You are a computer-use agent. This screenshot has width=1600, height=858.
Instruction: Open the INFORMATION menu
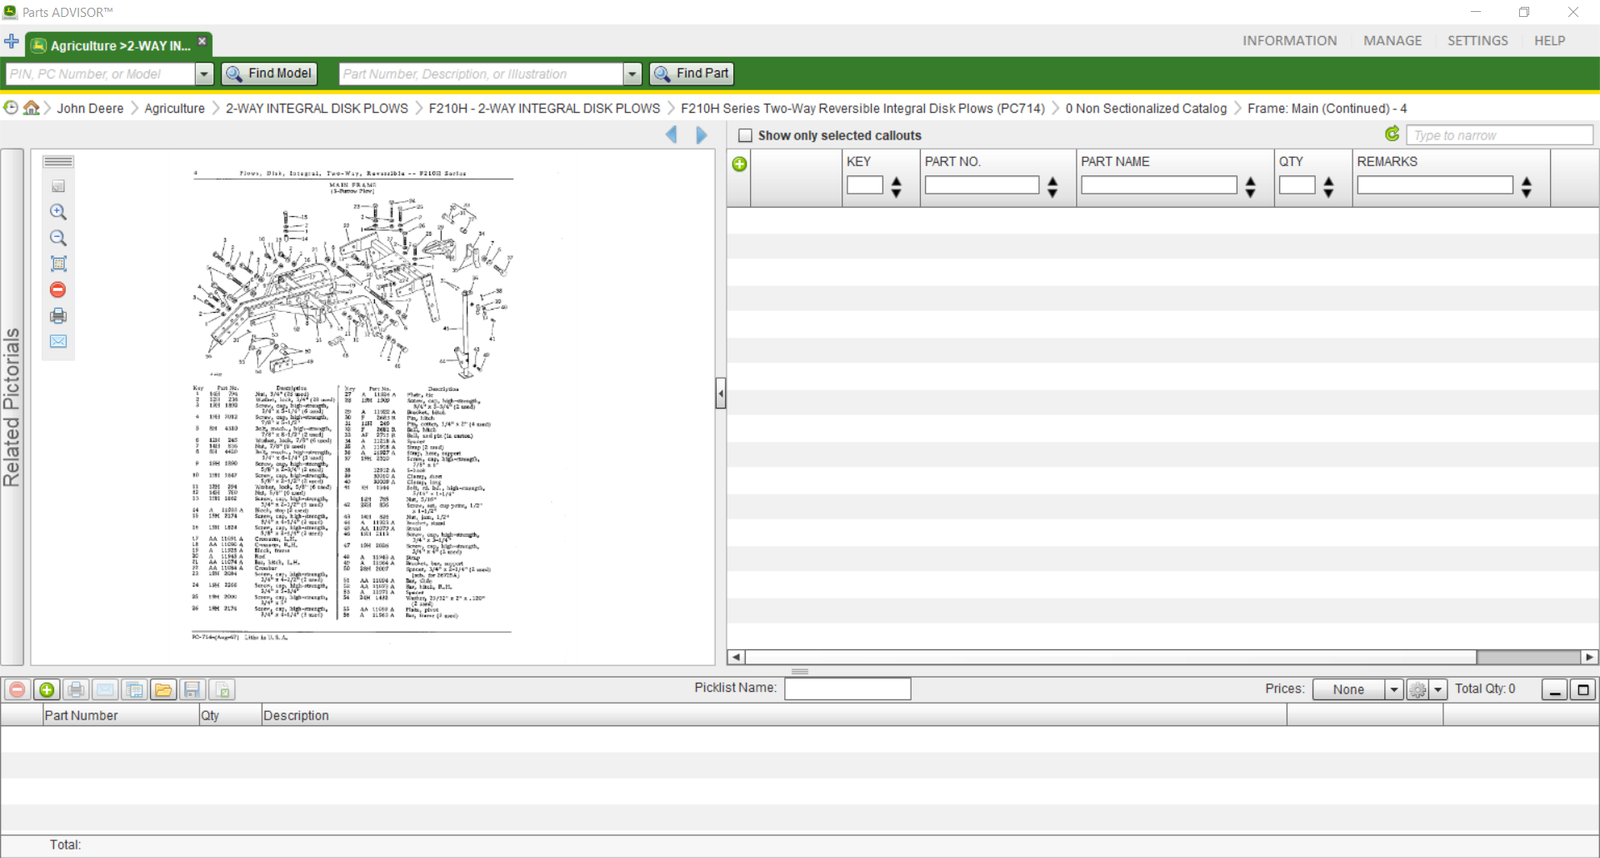(1289, 41)
